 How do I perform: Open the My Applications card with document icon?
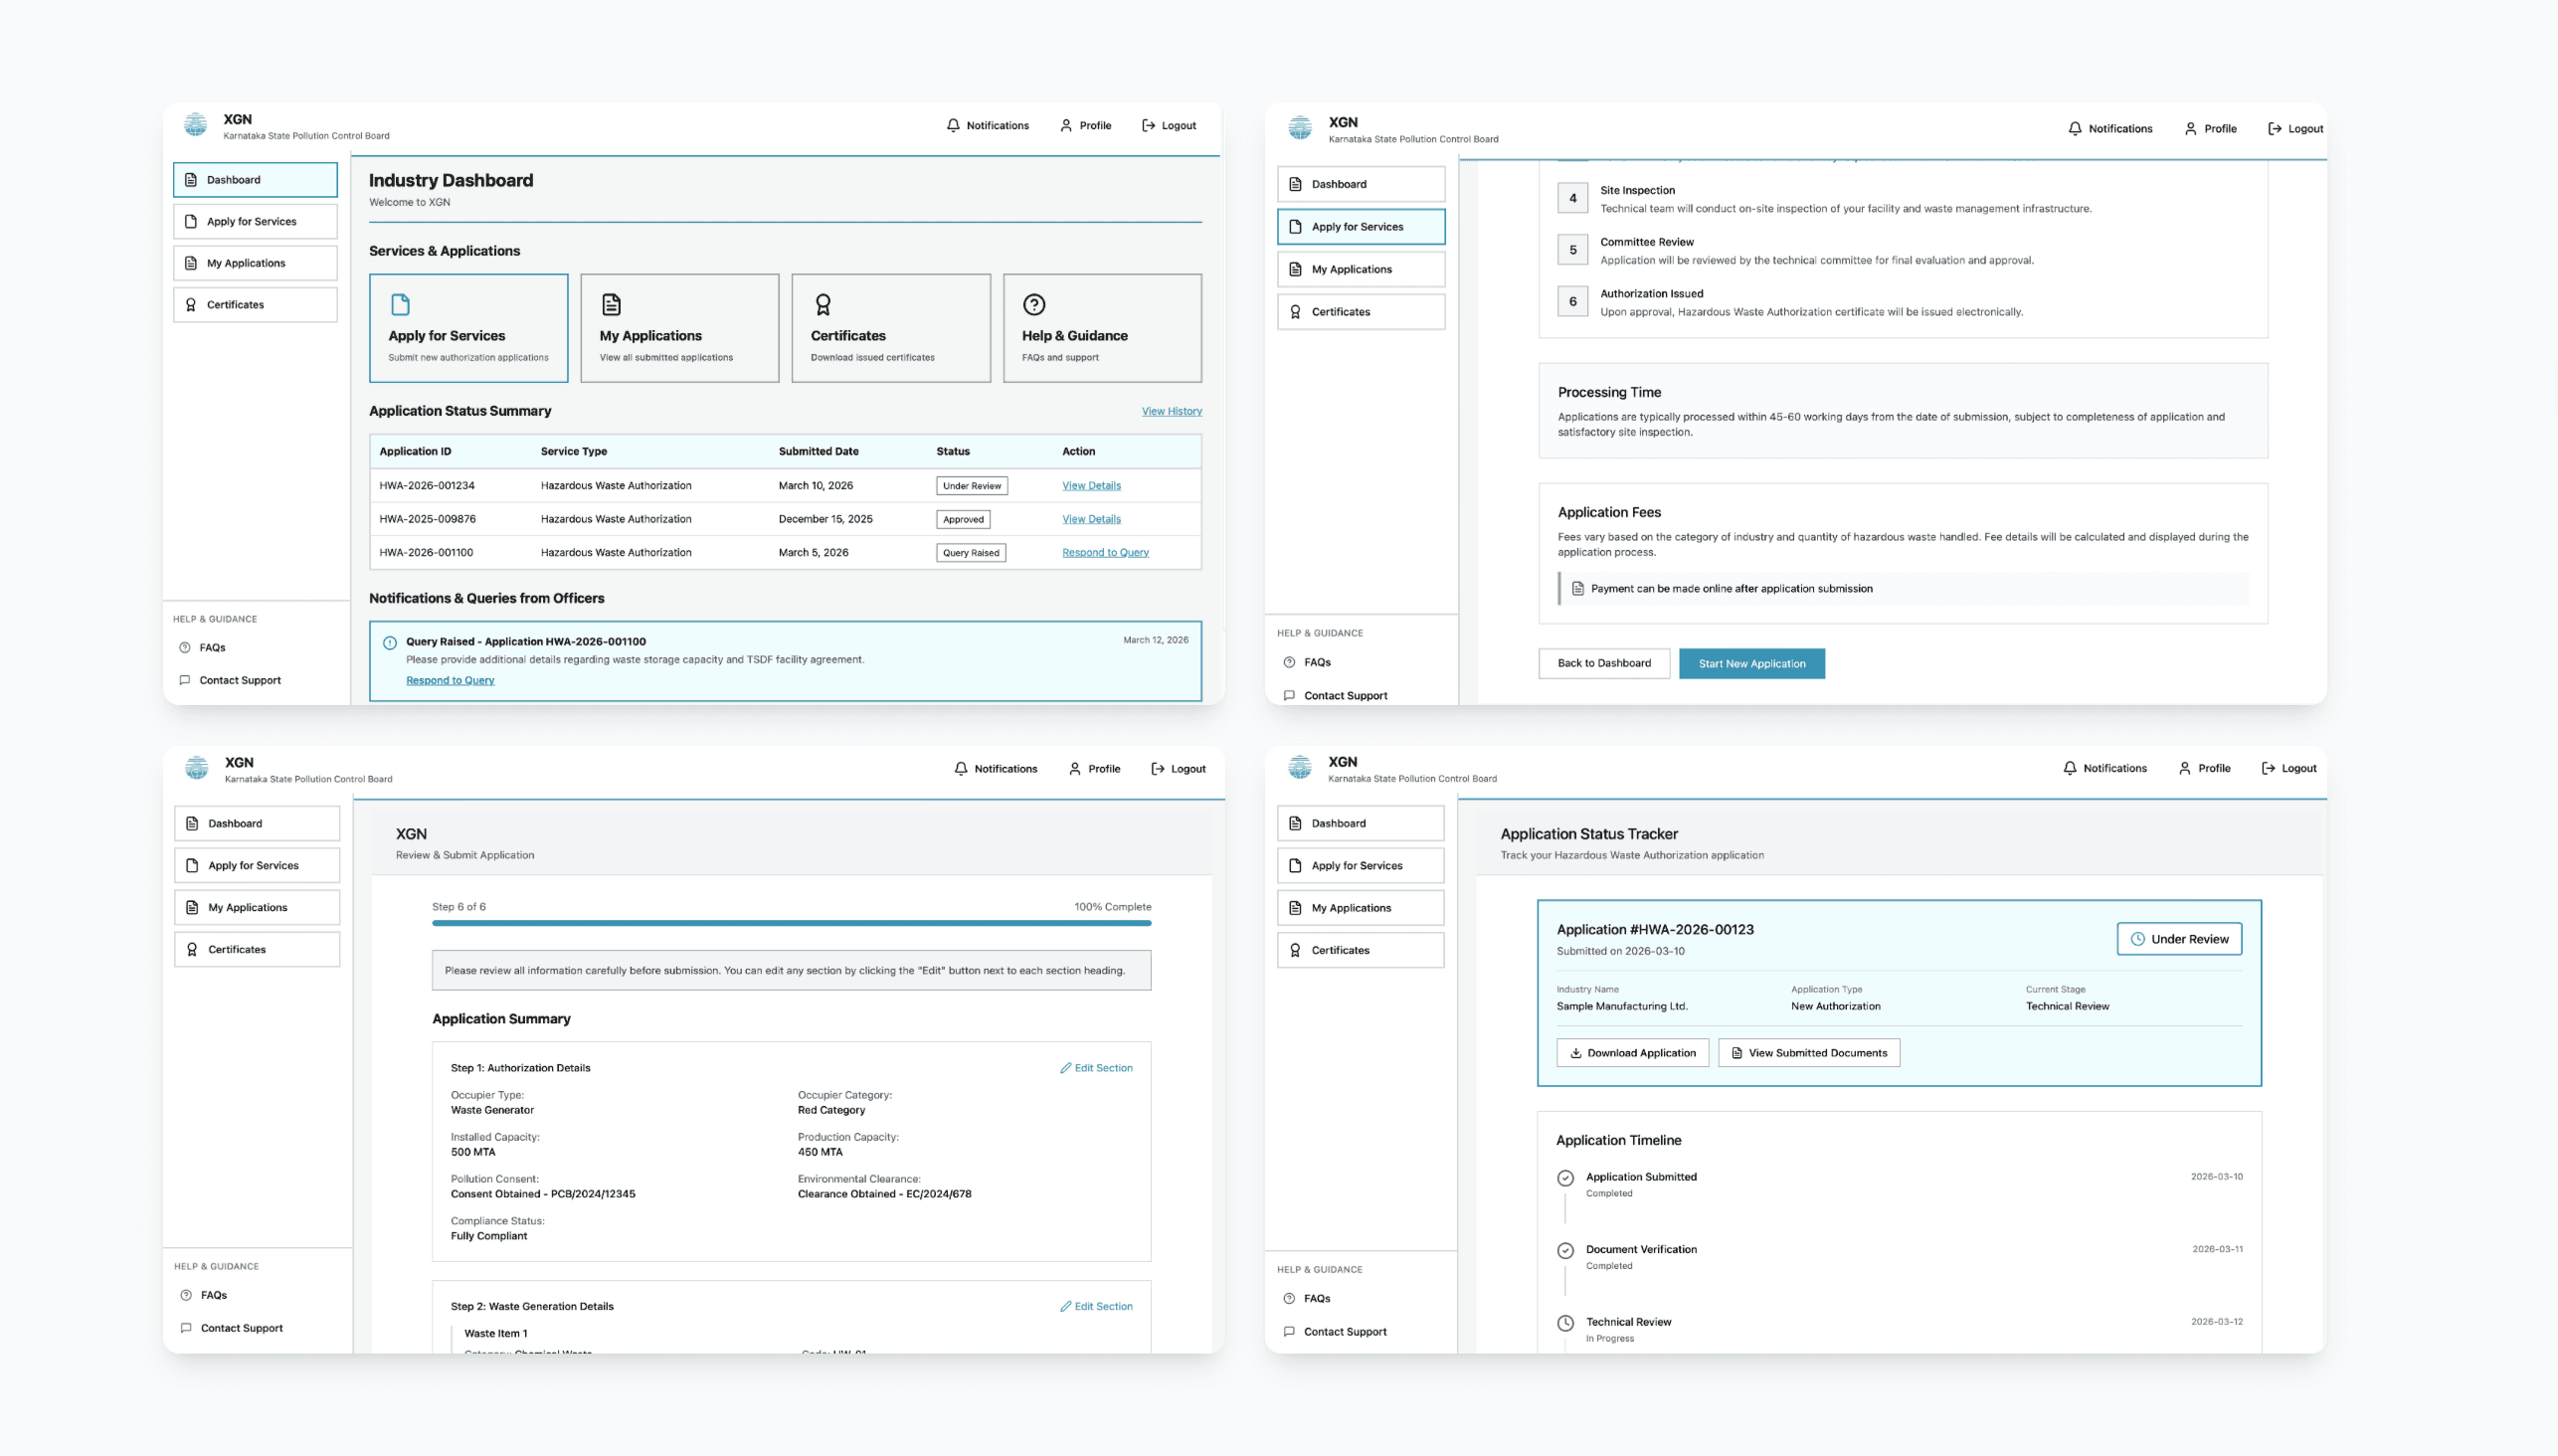679,328
